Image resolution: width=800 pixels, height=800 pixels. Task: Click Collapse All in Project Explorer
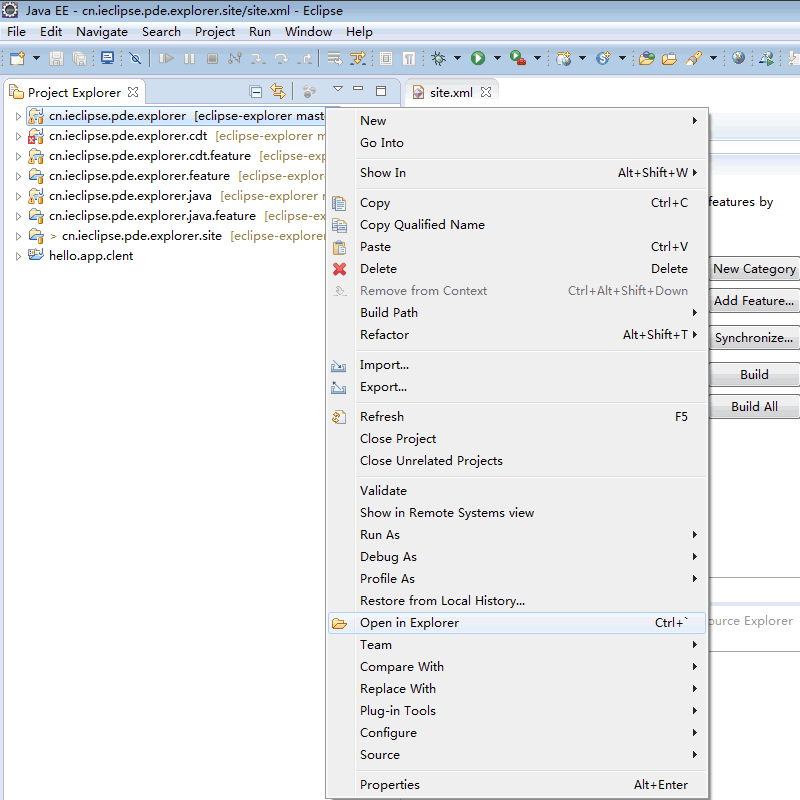click(256, 92)
